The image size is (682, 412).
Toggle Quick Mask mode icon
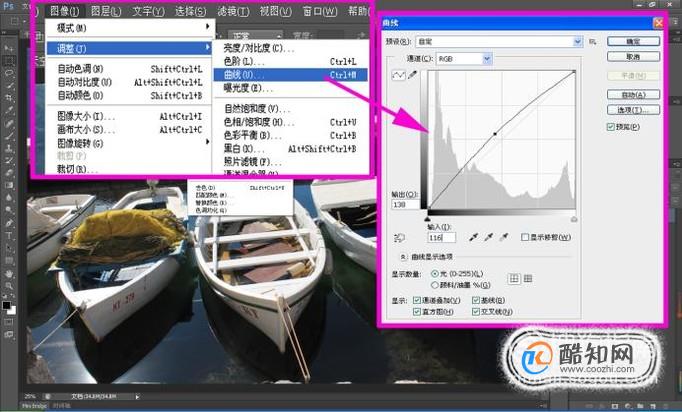9,322
